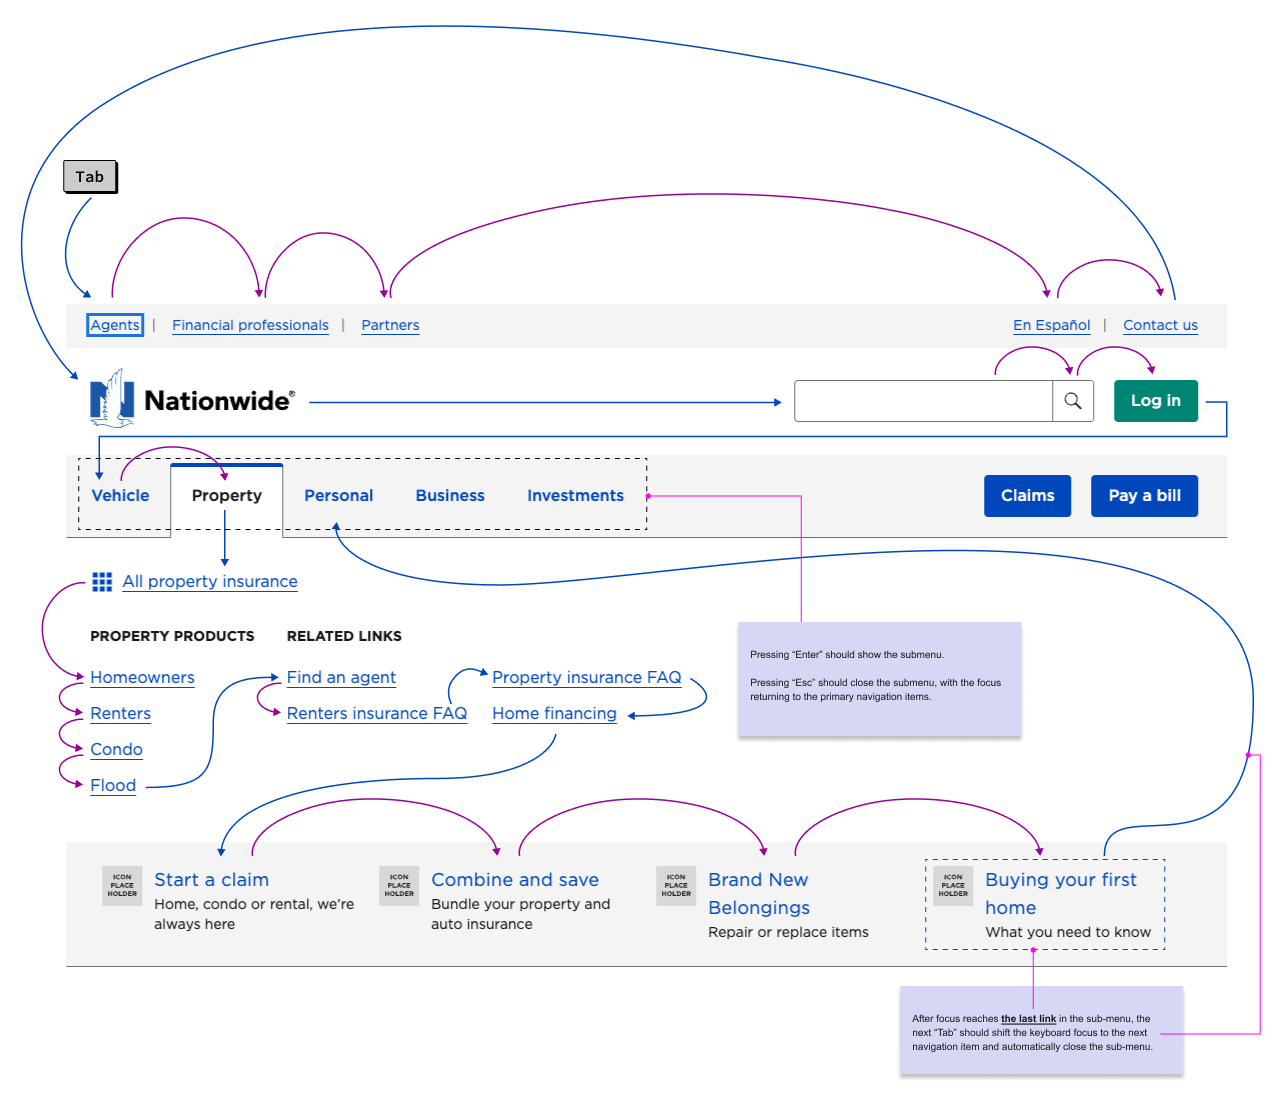Open the Homeowners link
Viewport: 1280px width, 1094px height.
(x=142, y=678)
